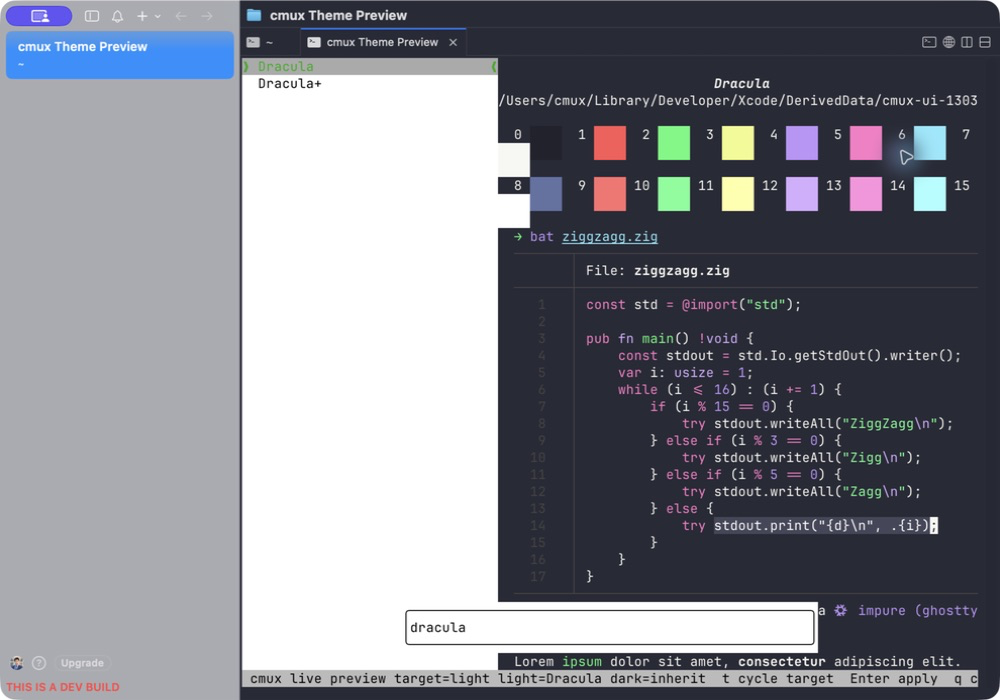The height and width of the screenshot is (700, 1000).
Task: Click the Upgrade button
Action: pyautogui.click(x=82, y=663)
